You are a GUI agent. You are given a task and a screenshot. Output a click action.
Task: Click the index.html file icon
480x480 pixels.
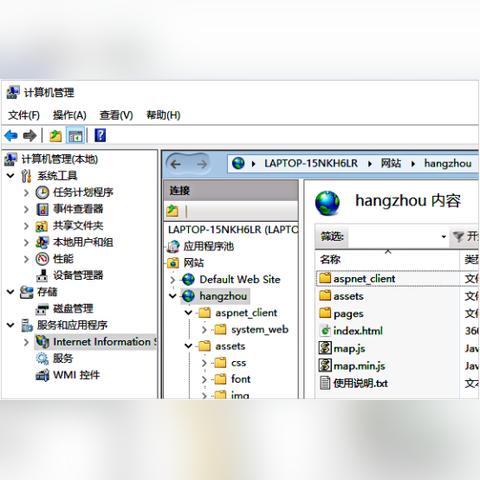pyautogui.click(x=325, y=331)
